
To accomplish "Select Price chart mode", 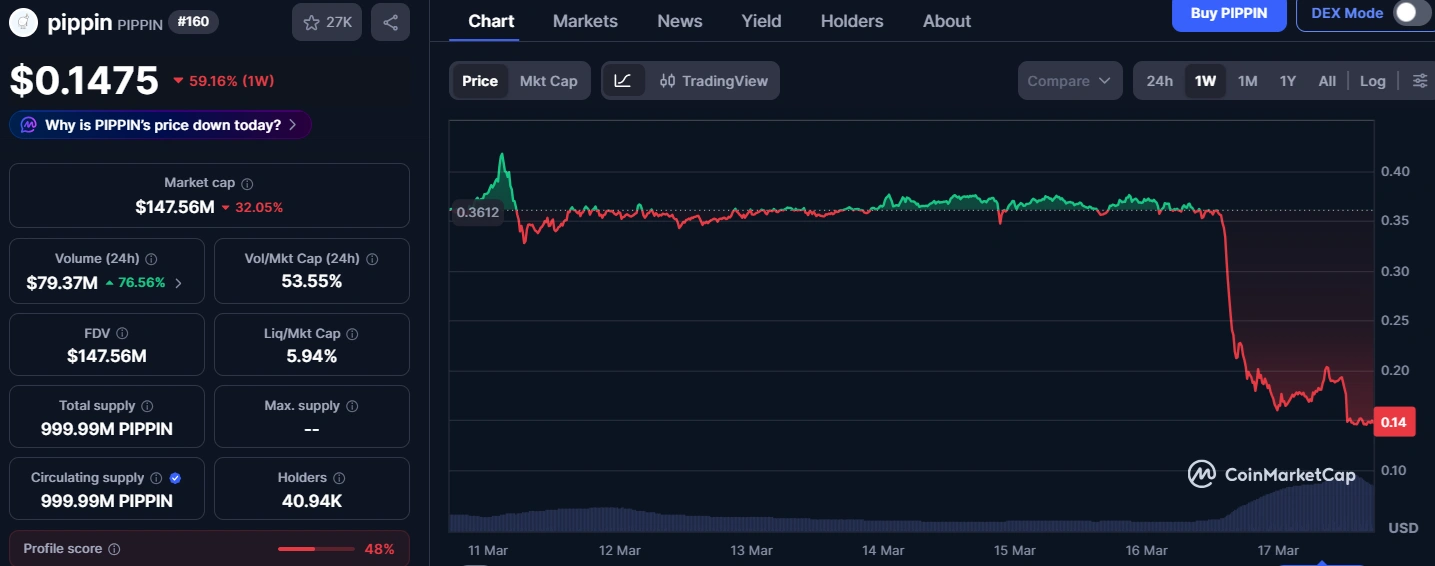I will (x=480, y=81).
